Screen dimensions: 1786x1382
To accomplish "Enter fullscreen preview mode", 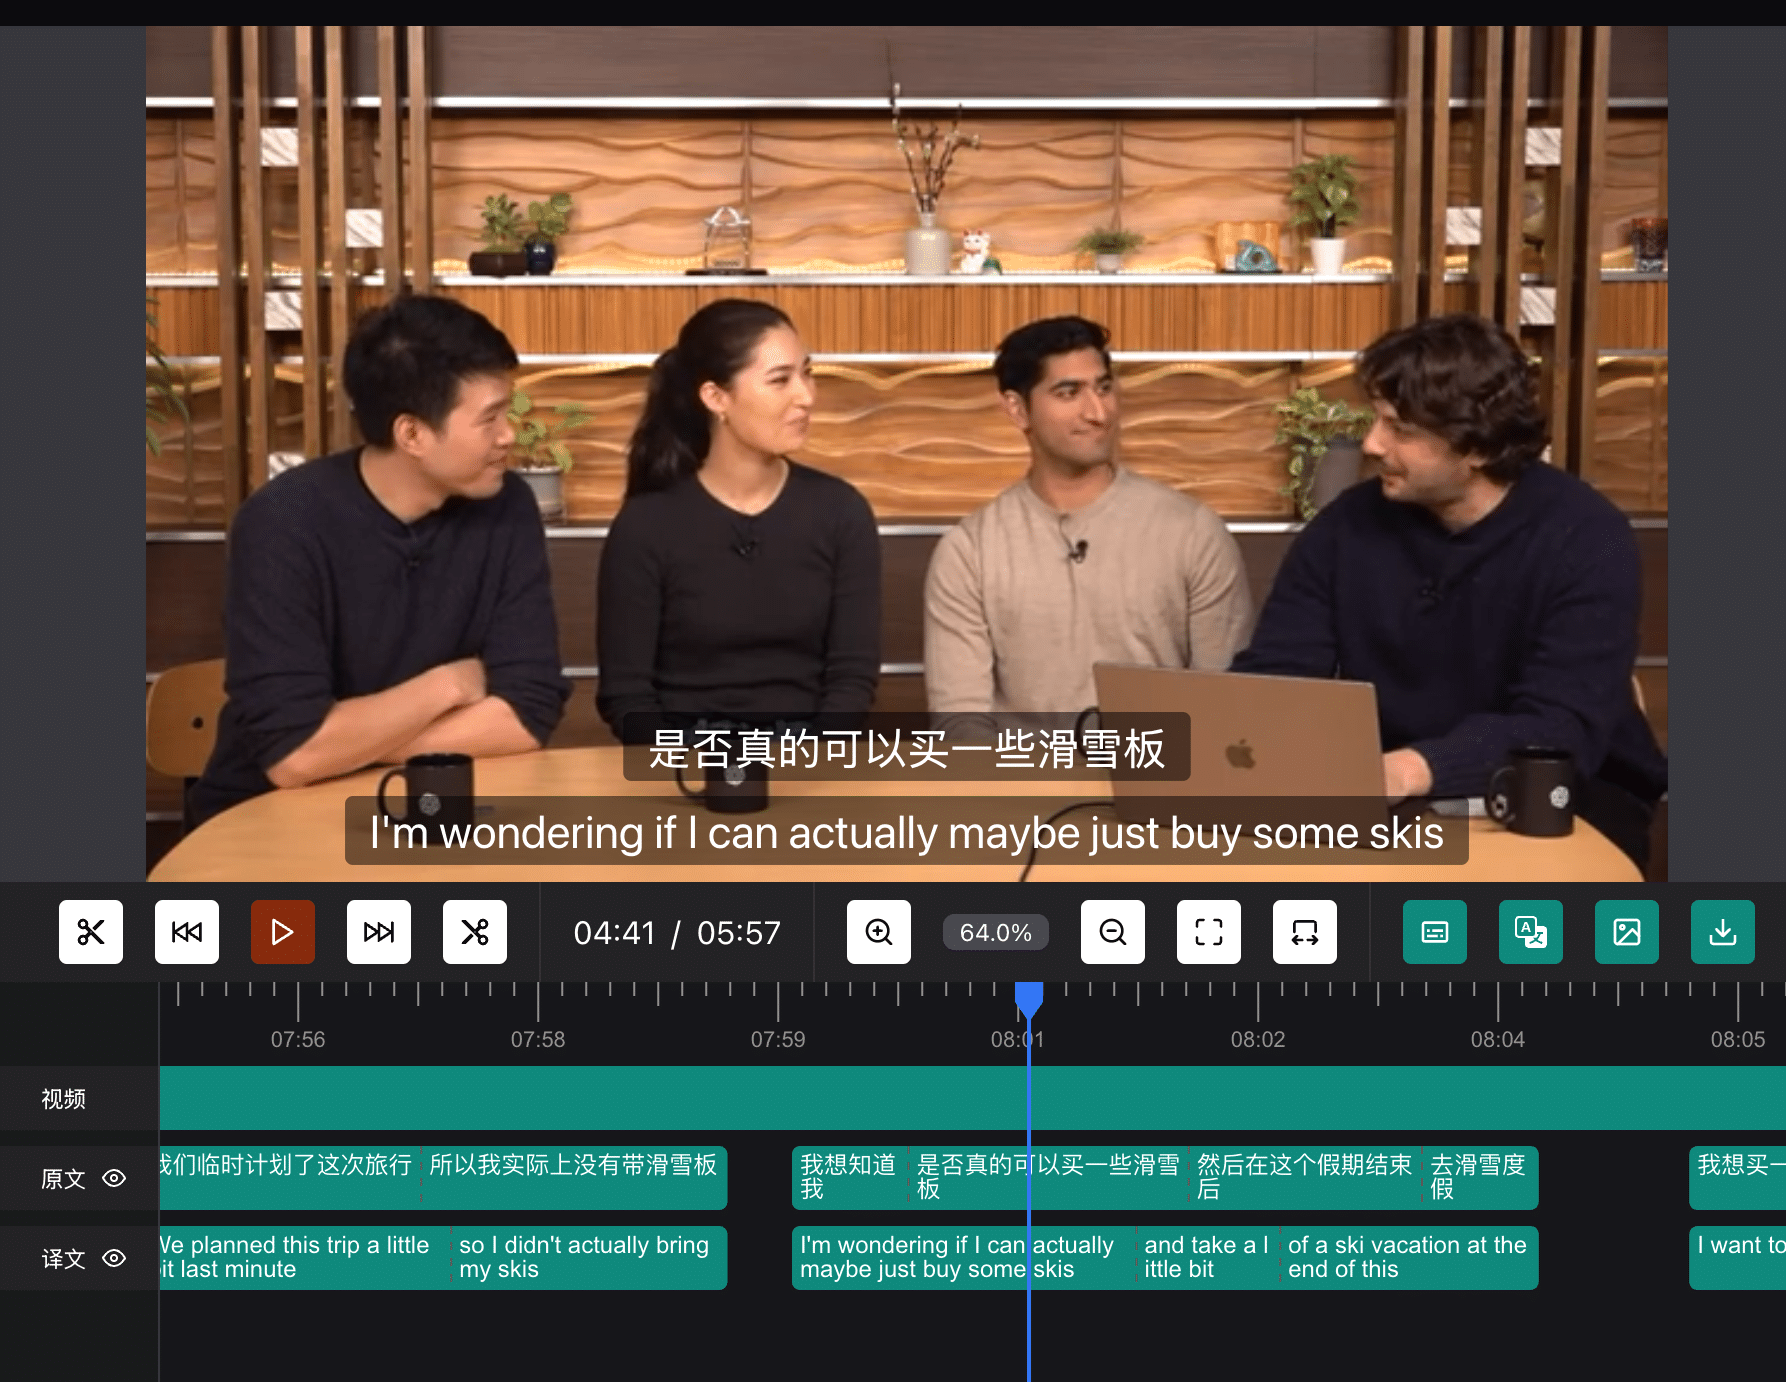I will [1208, 932].
